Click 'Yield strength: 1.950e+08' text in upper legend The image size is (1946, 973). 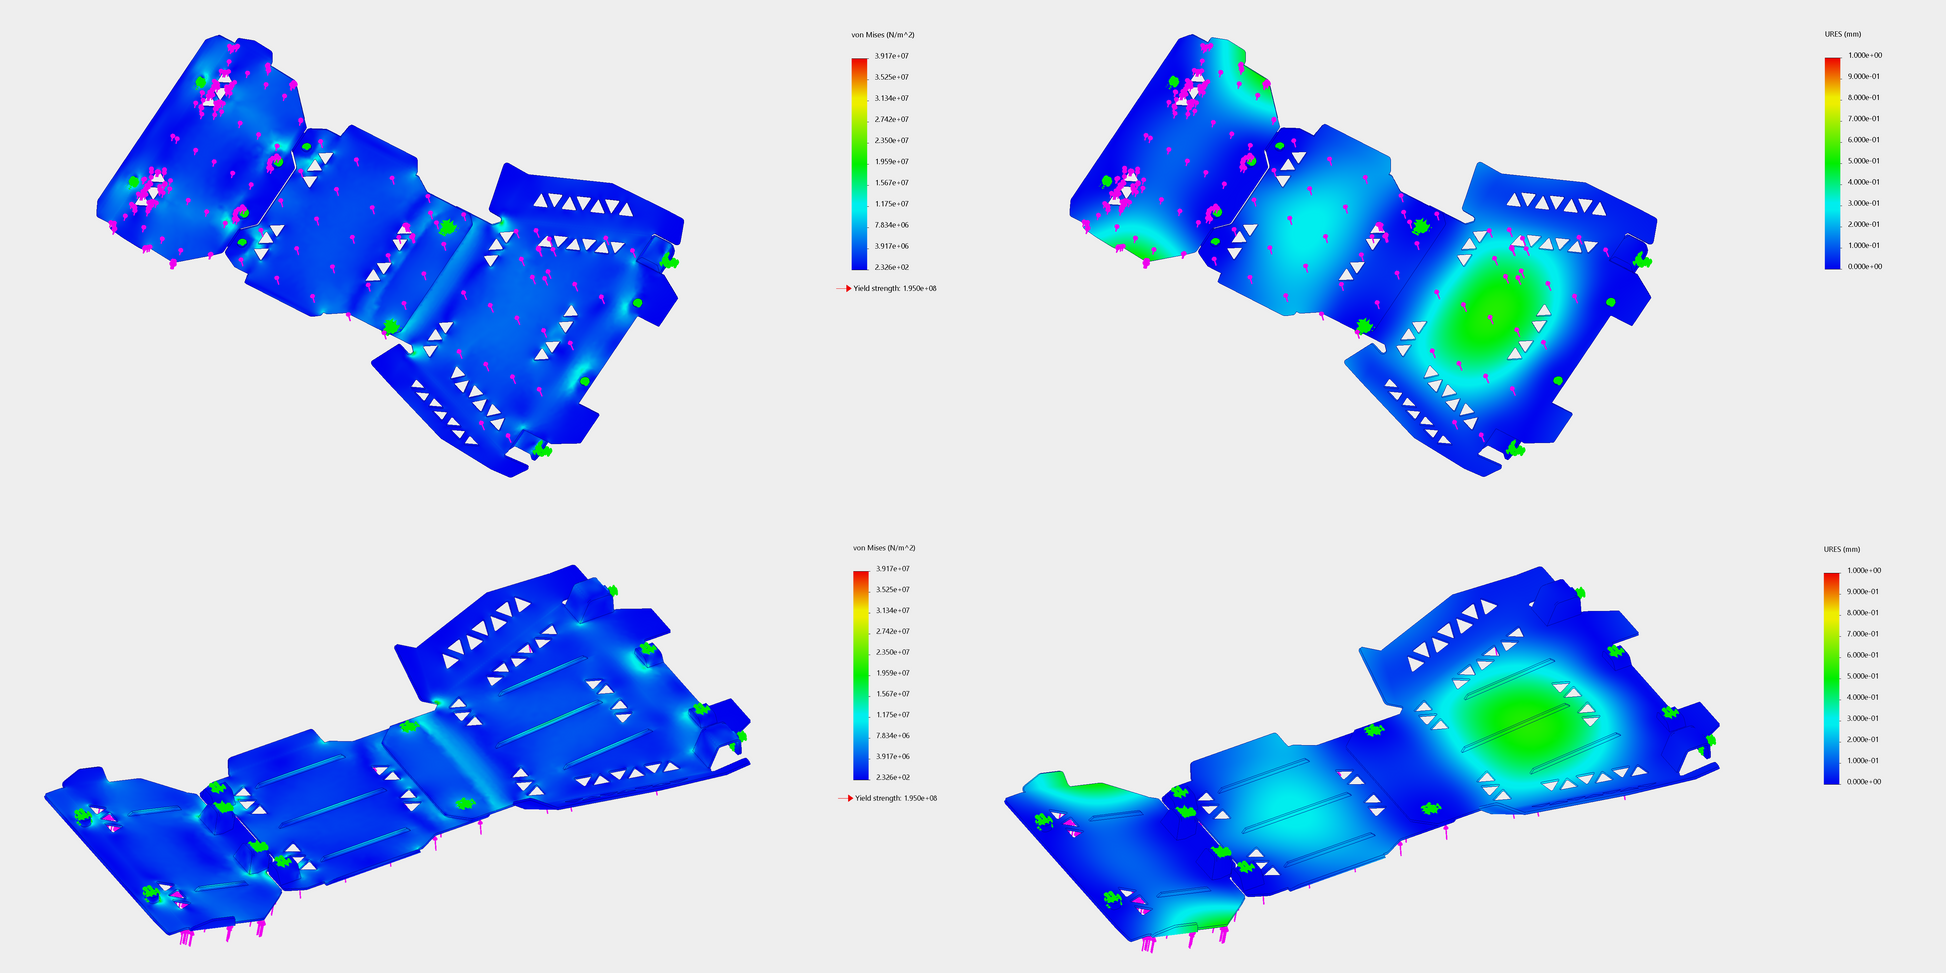(894, 288)
